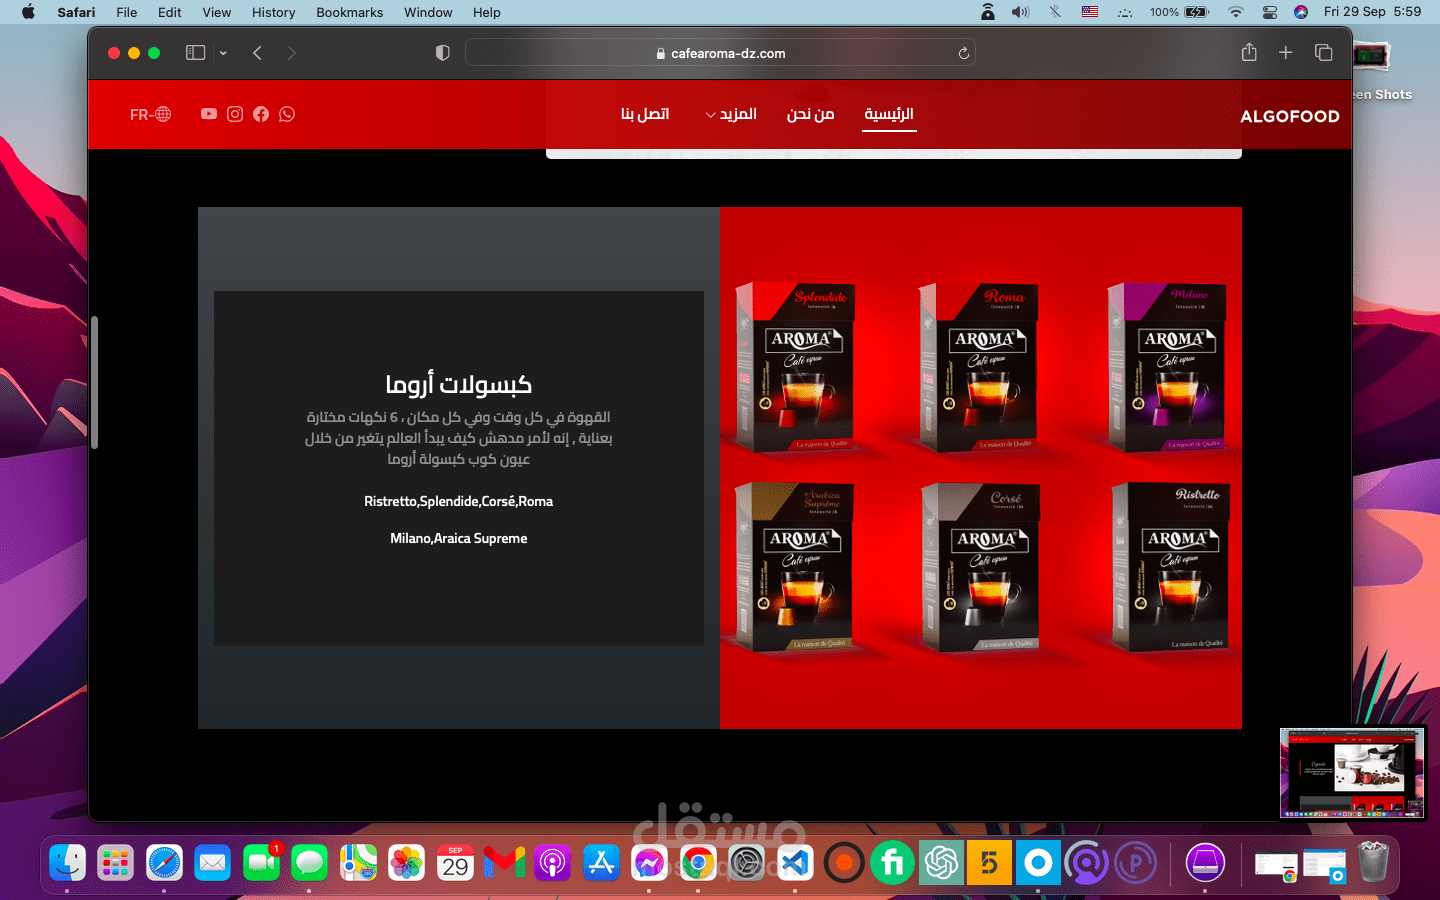Screen dimensions: 1440x900
Task: Open Finder from the Dock
Action: click(67, 862)
